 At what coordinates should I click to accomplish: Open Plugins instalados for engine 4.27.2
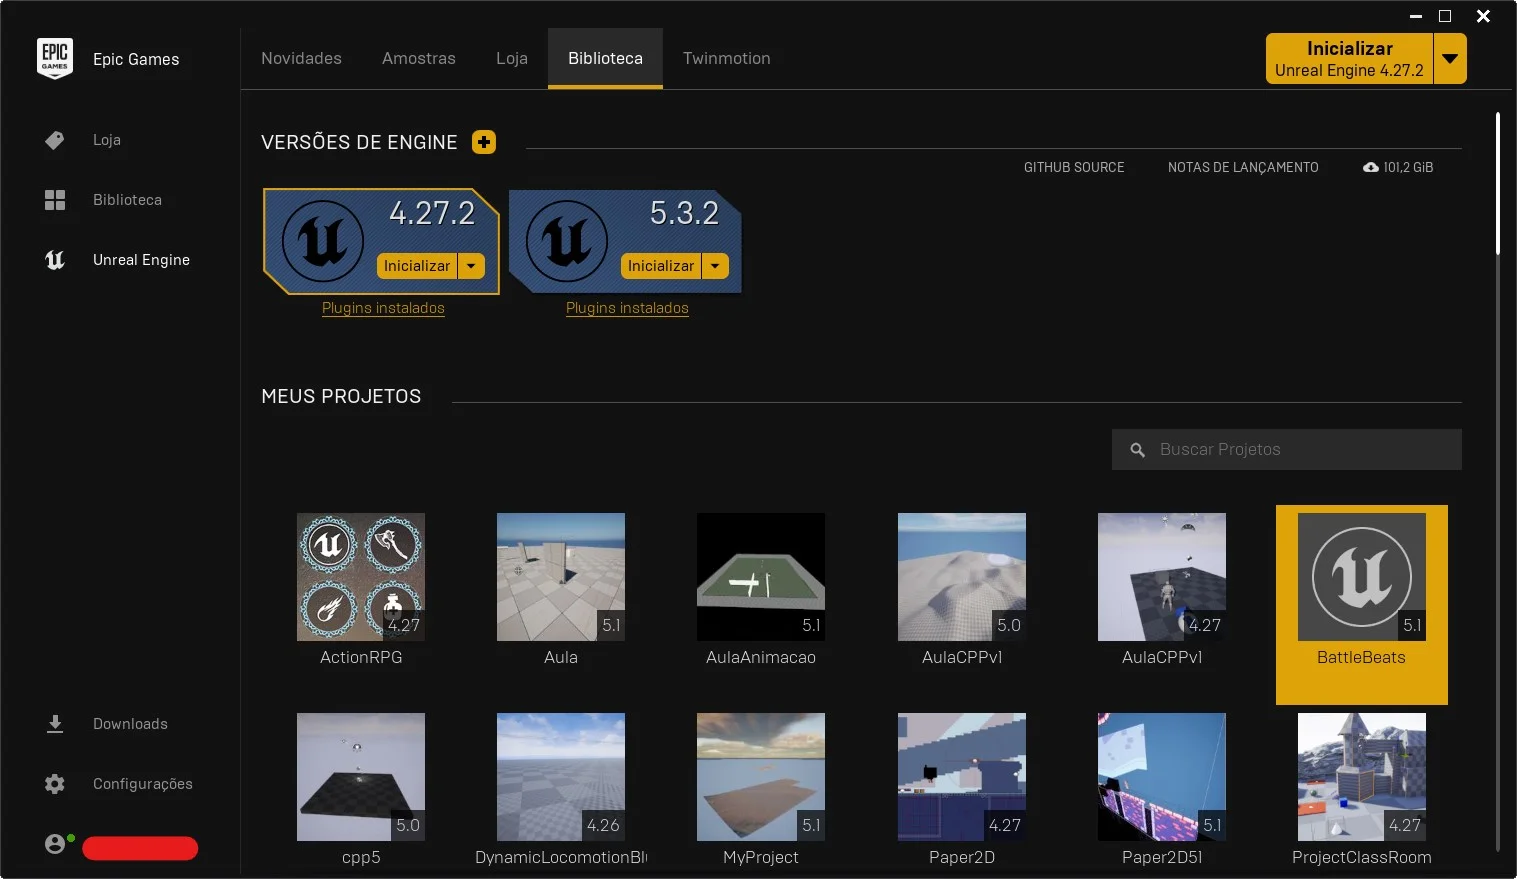tap(383, 308)
